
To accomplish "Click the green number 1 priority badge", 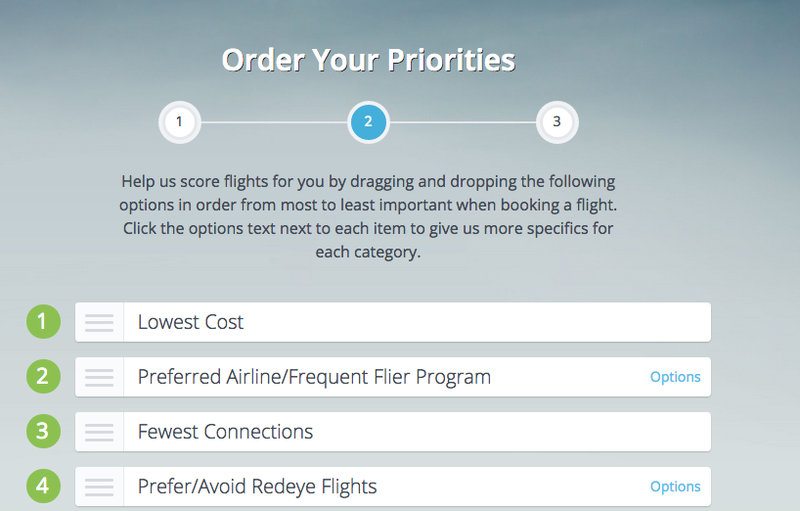I will (43, 322).
